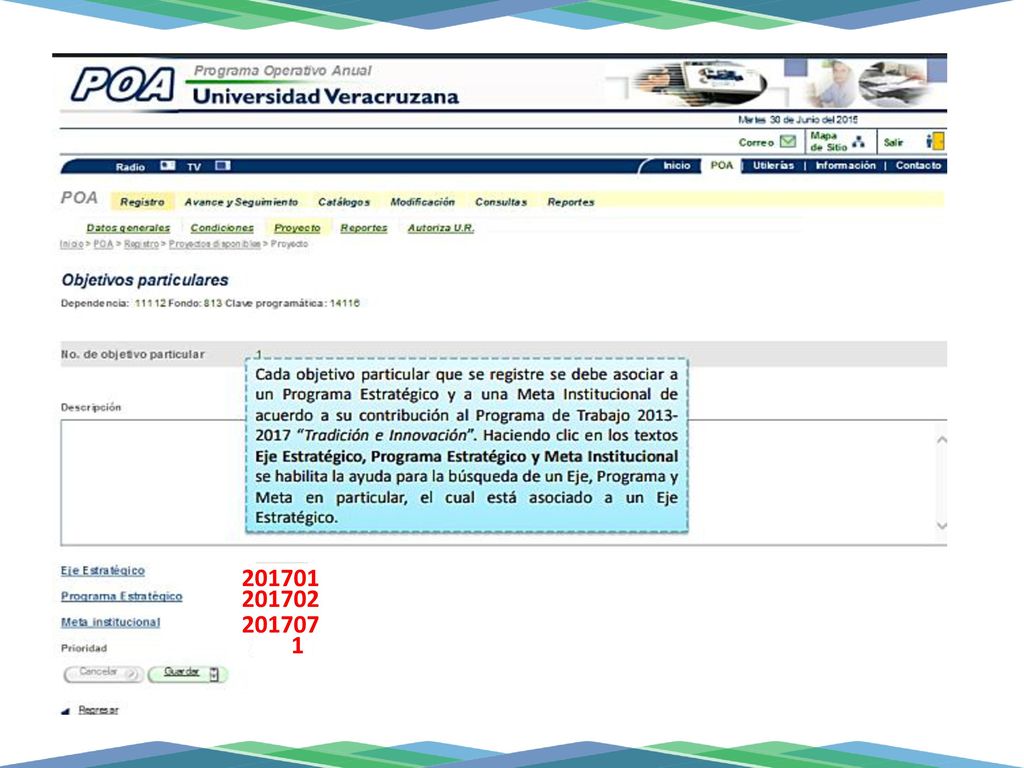This screenshot has height=768, width=1024.
Task: Open the Consultas menu
Action: pos(501,202)
